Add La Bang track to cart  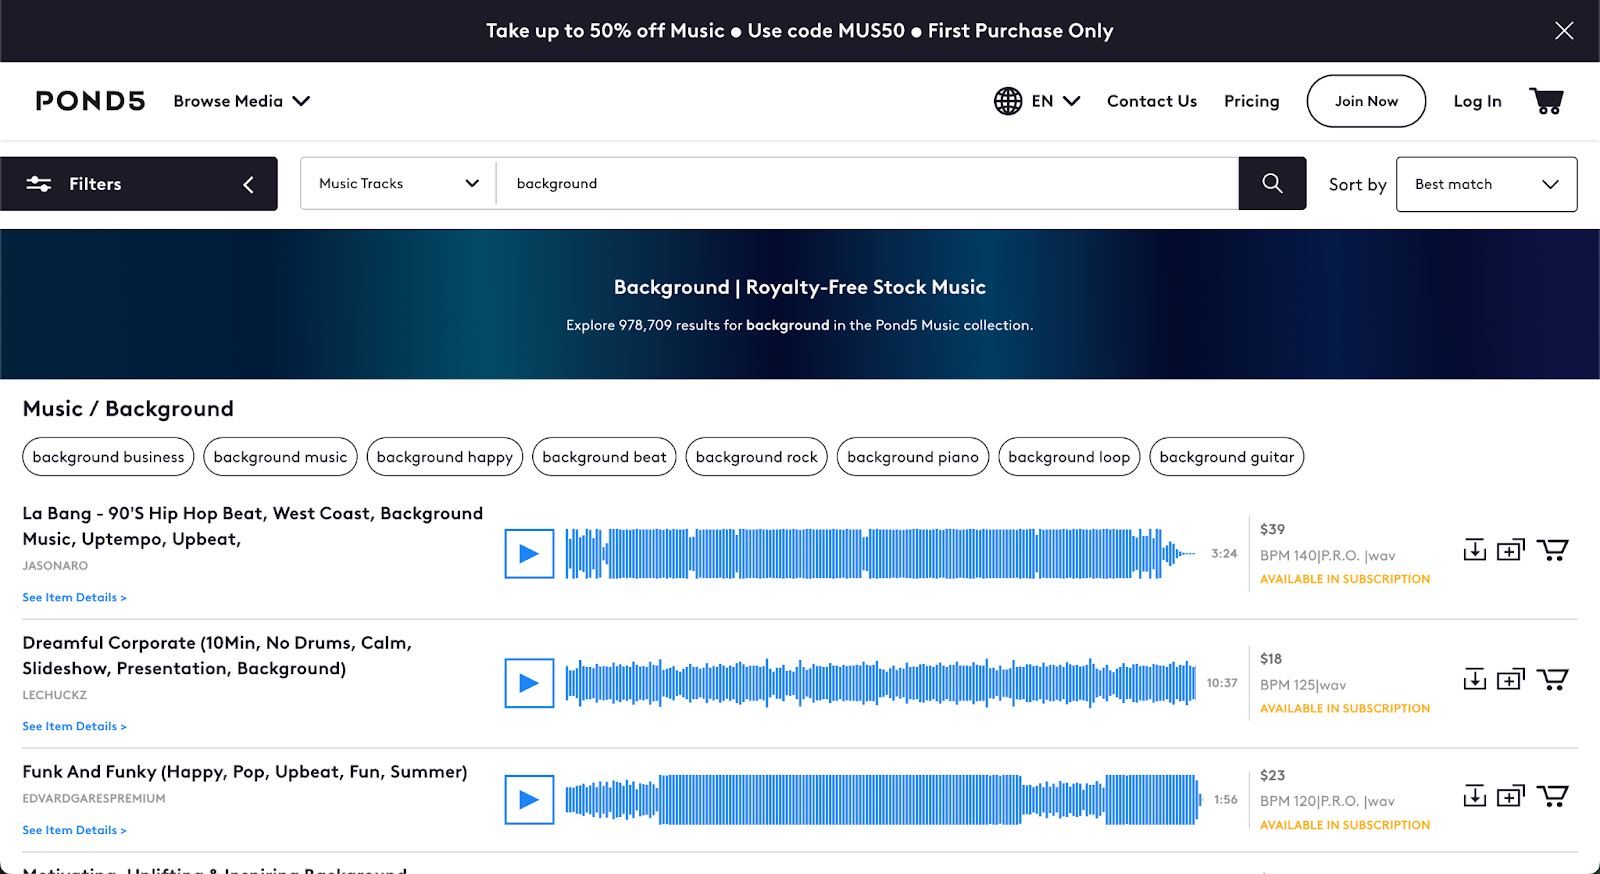(x=1553, y=550)
